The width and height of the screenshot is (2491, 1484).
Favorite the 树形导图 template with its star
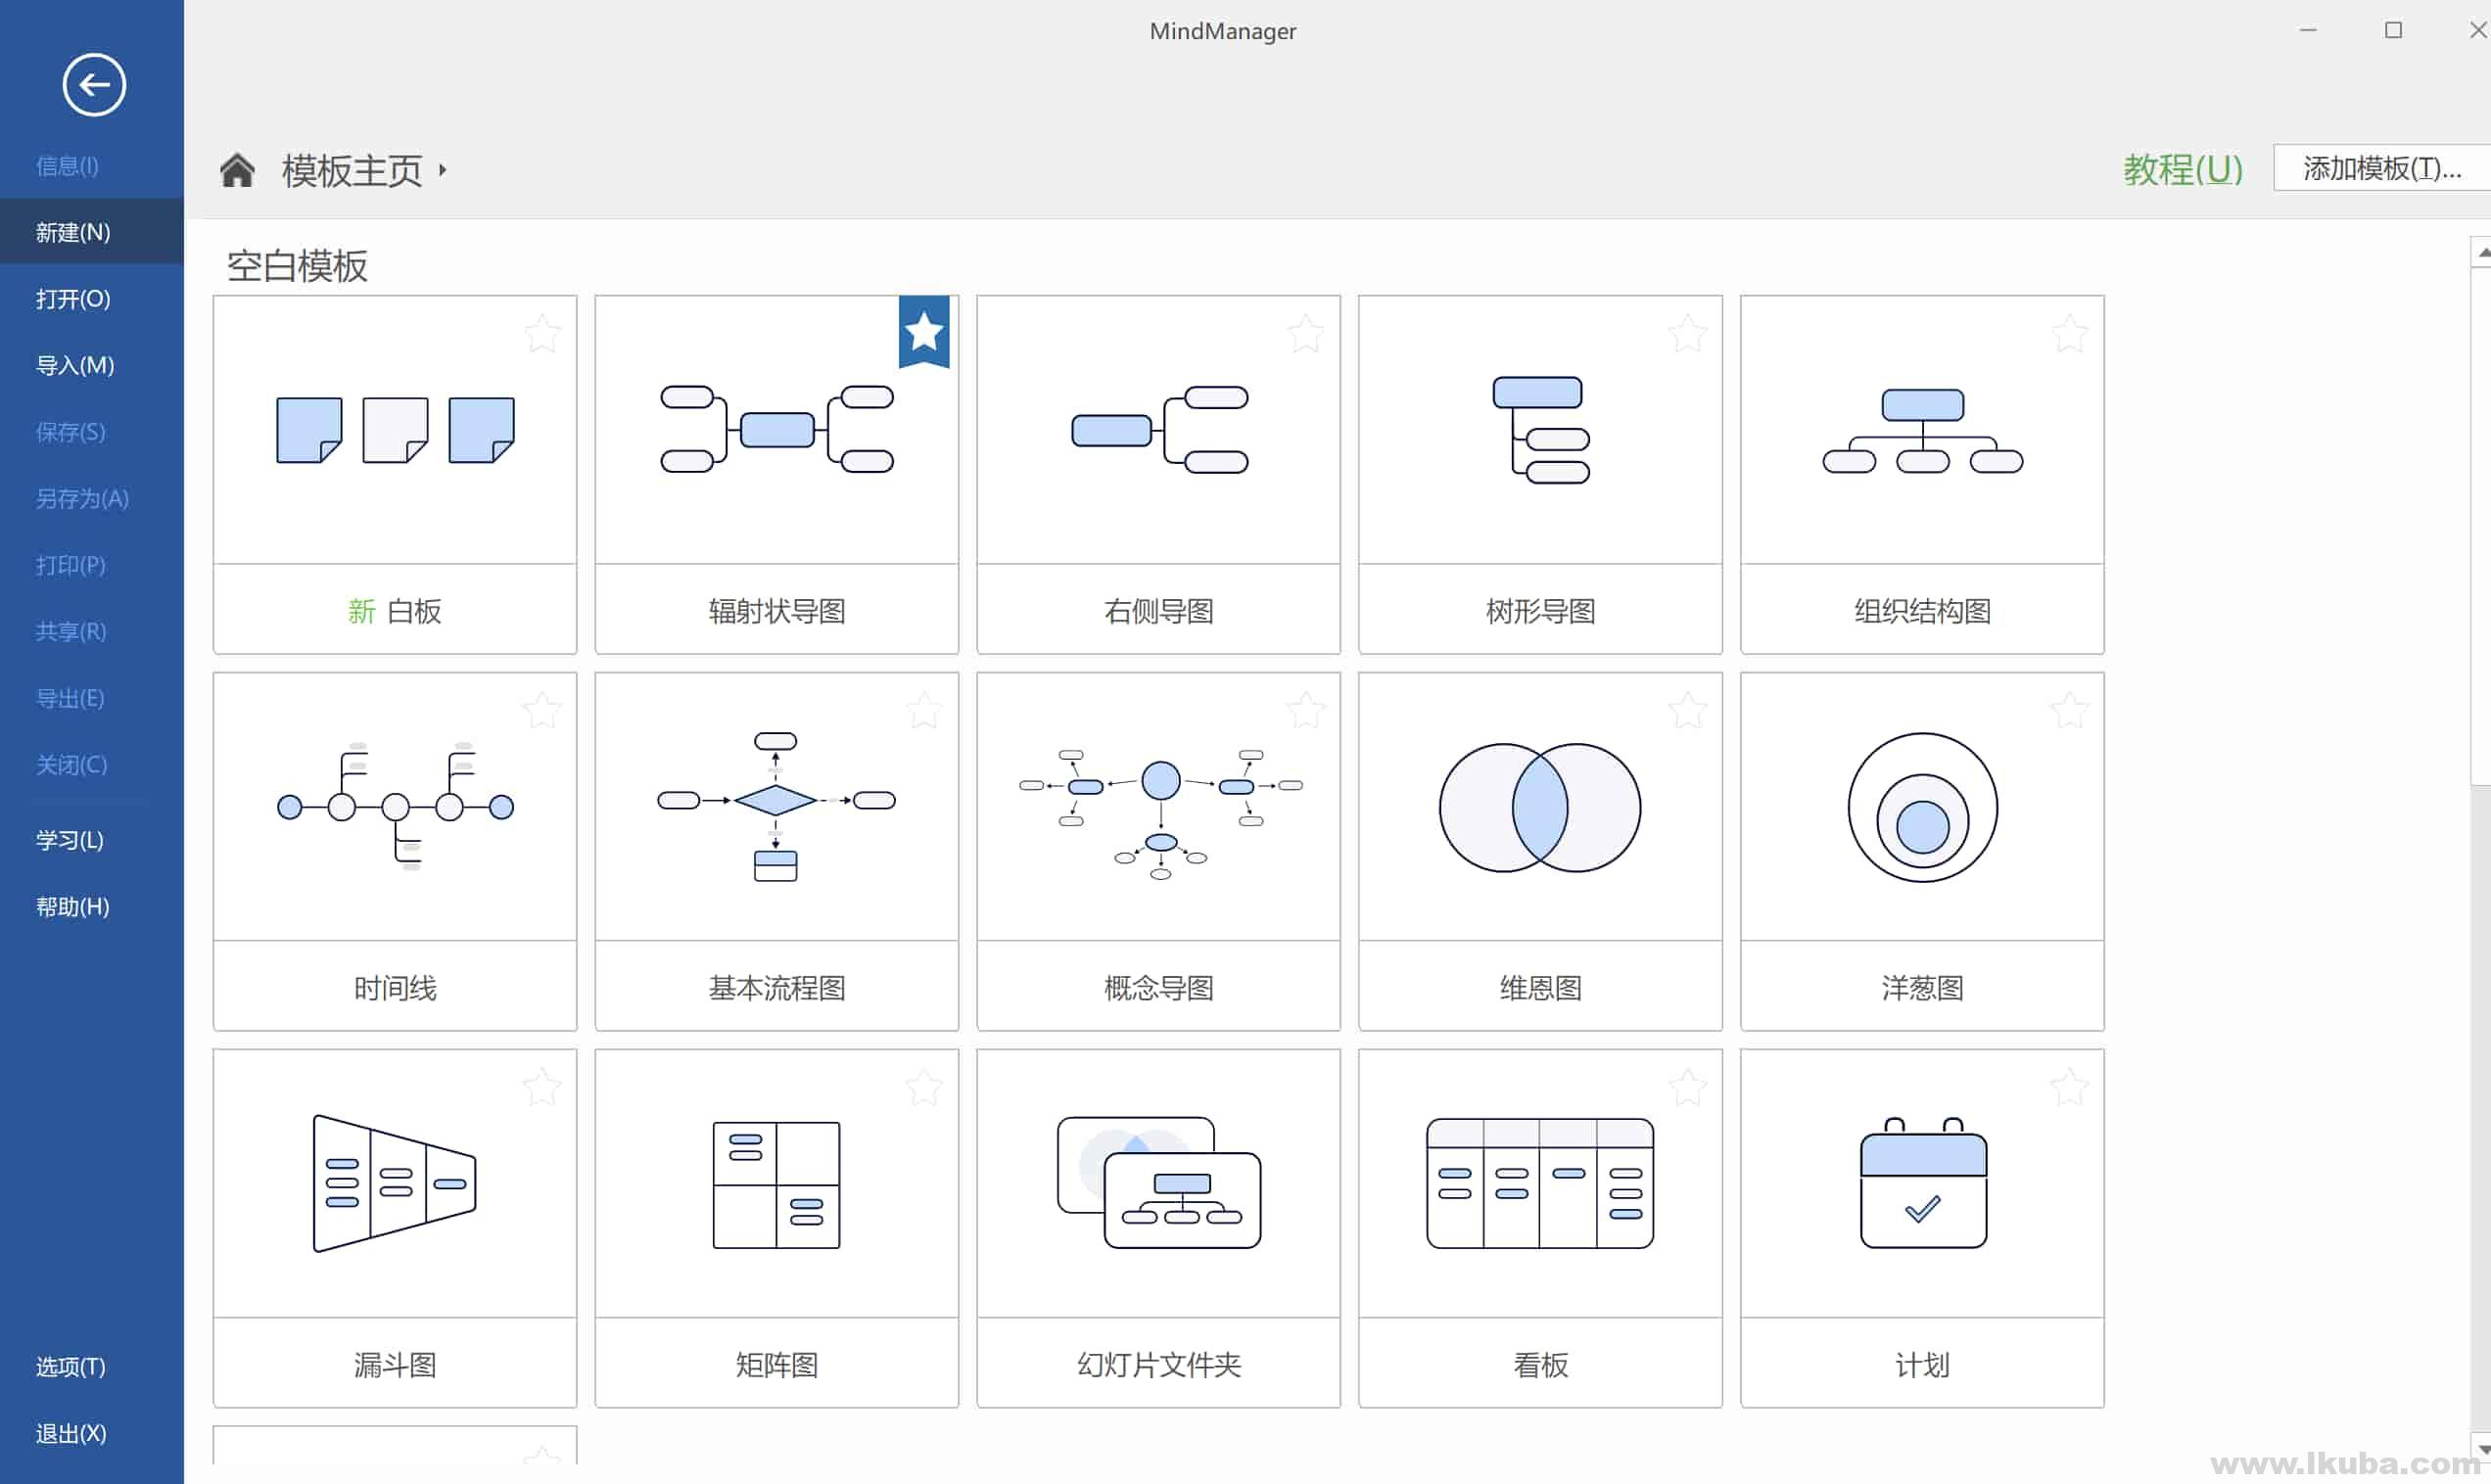1687,333
